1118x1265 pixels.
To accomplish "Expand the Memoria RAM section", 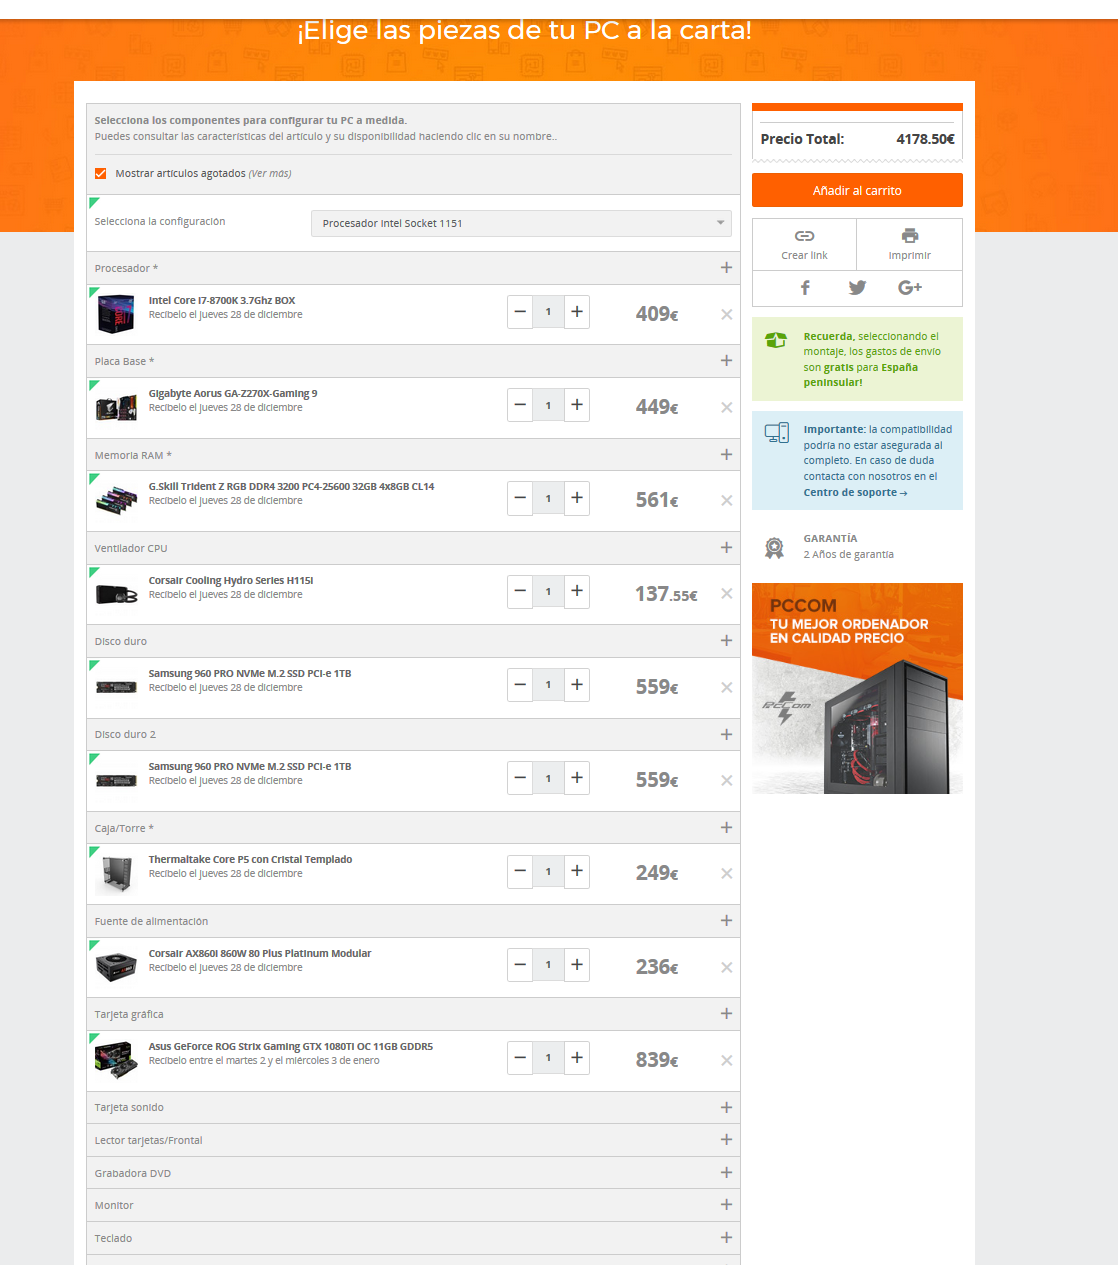I will click(x=726, y=455).
